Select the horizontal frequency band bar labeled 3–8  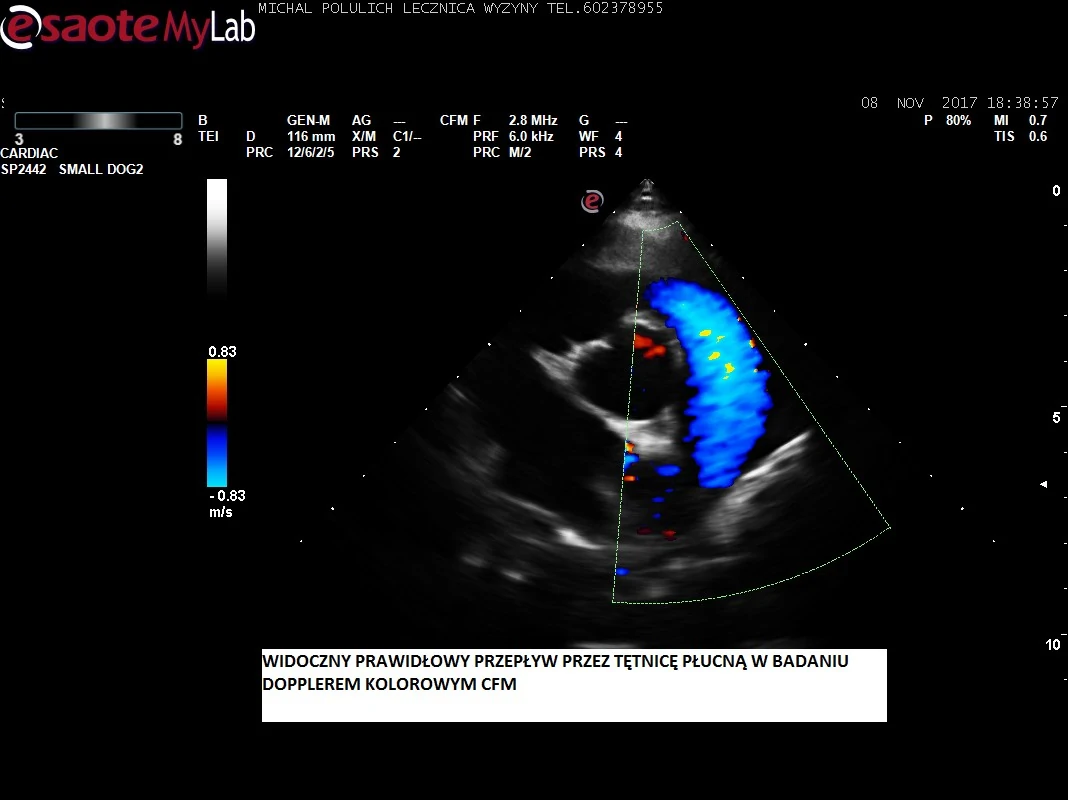click(98, 120)
